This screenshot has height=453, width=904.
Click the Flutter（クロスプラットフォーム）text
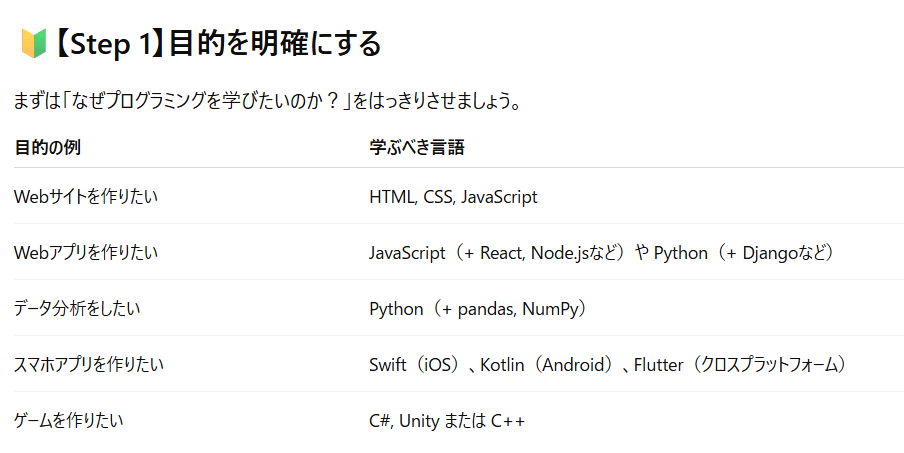[740, 364]
